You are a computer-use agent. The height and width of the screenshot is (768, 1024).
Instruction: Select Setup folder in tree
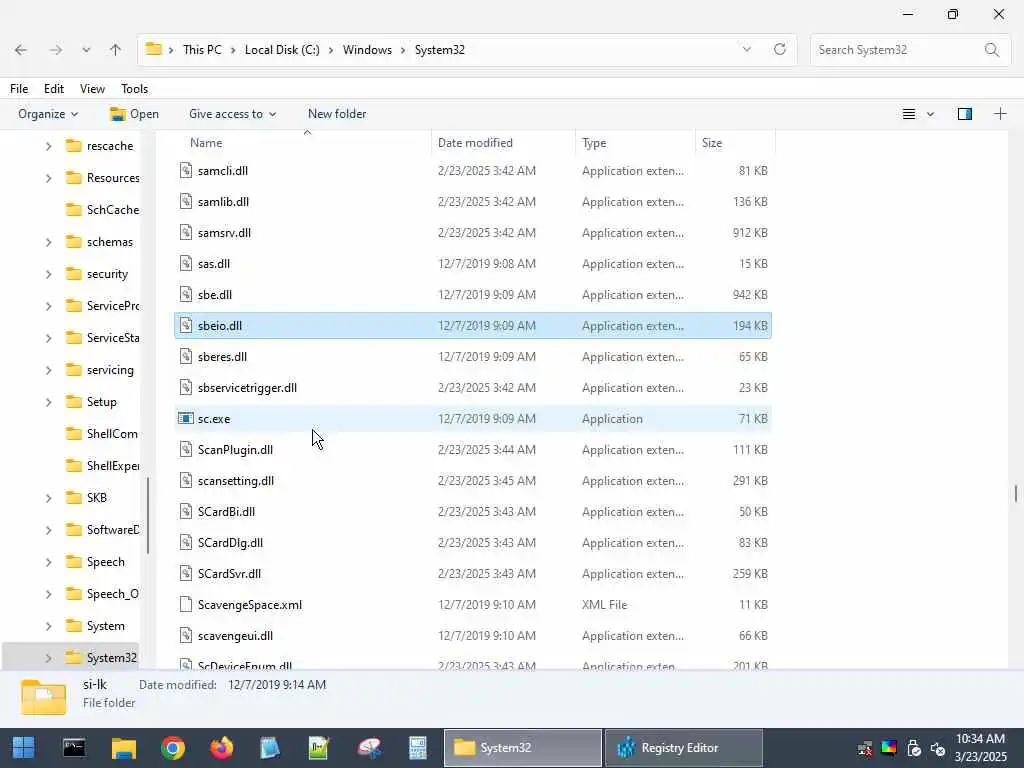[x=91, y=402]
